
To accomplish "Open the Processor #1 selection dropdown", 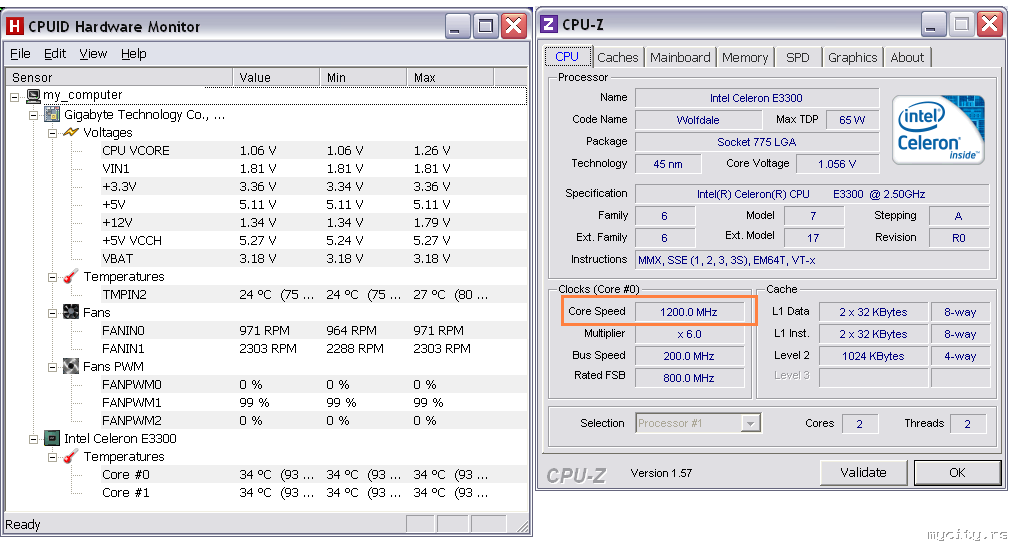I will coord(750,423).
